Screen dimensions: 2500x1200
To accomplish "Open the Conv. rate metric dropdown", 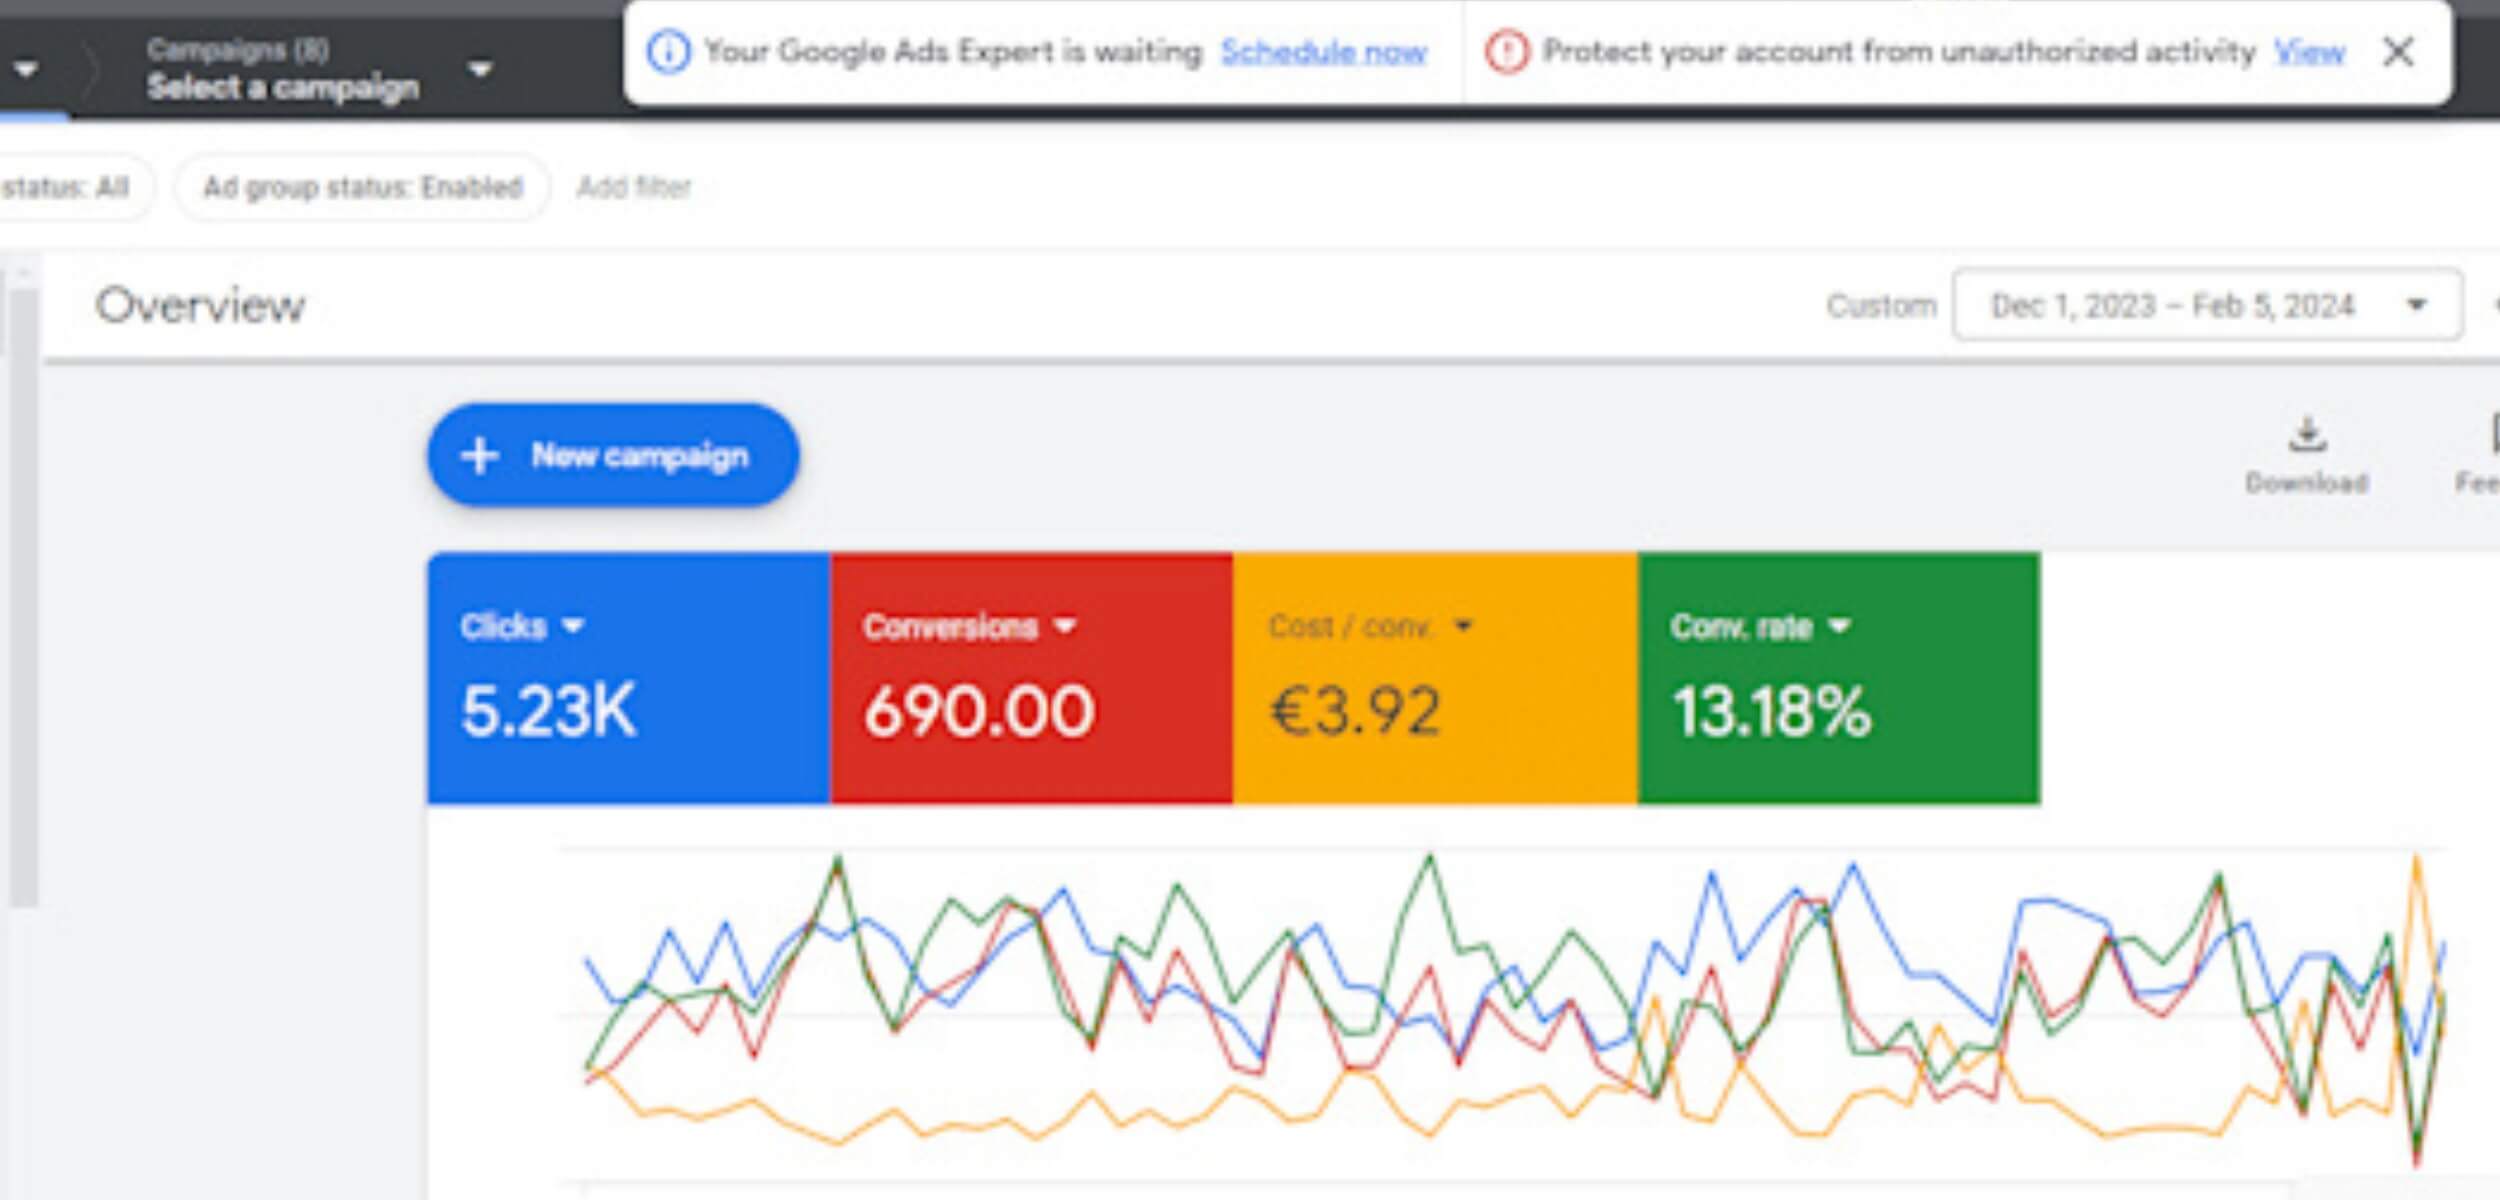I will pyautogui.click(x=1839, y=627).
